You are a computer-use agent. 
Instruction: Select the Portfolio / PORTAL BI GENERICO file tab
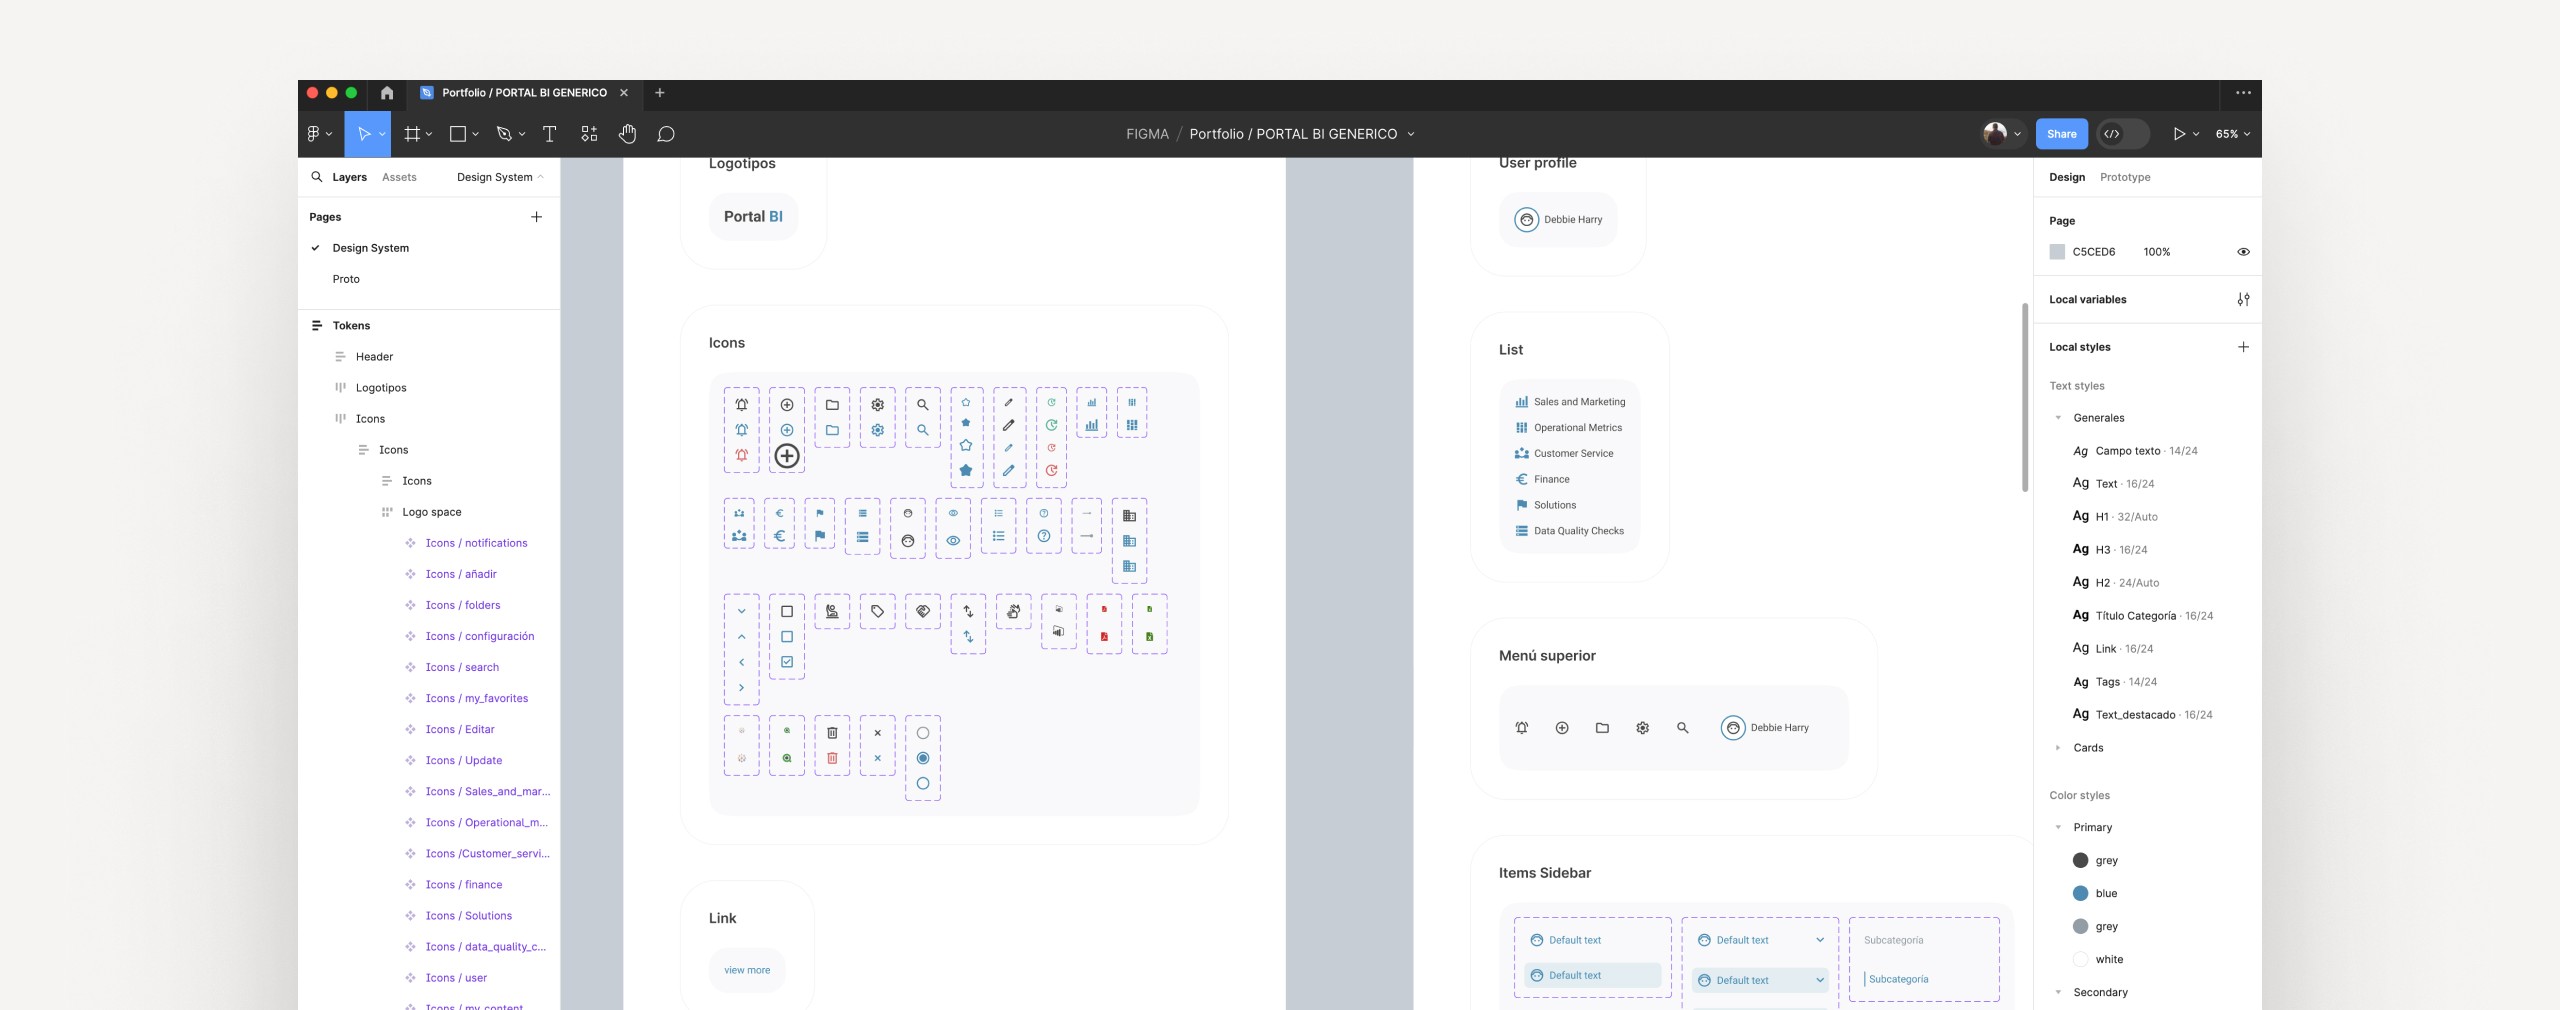tap(524, 93)
